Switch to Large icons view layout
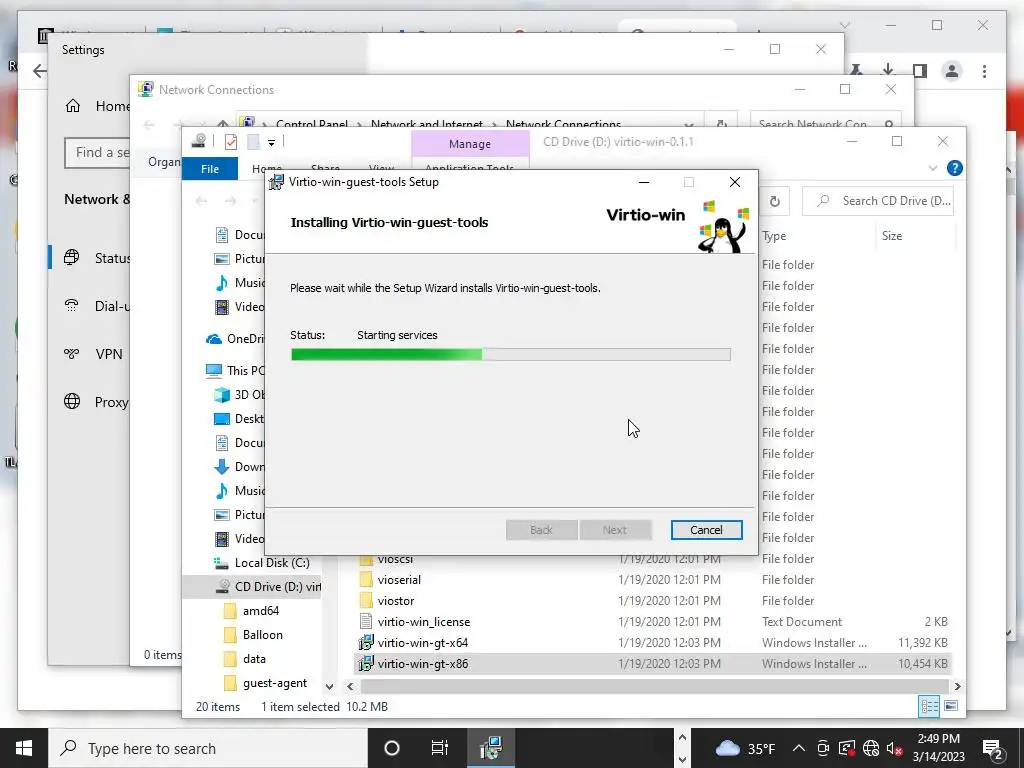 click(x=951, y=706)
